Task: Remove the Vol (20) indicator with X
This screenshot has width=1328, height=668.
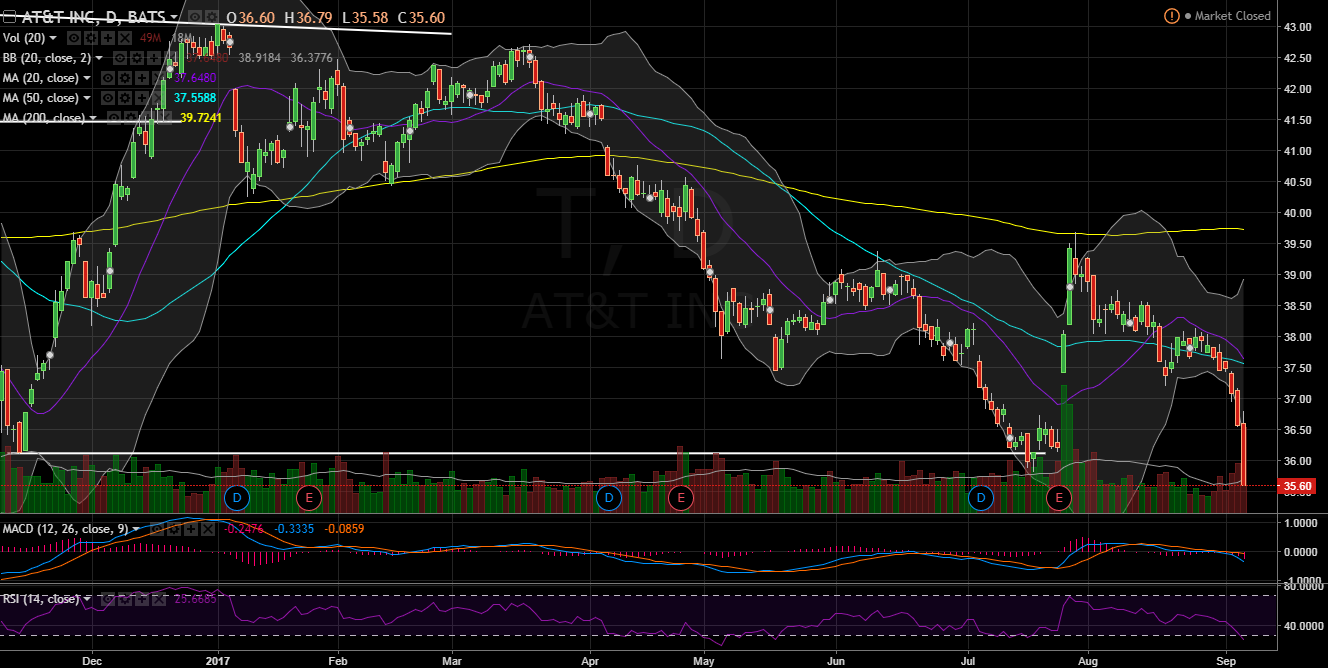Action: pyautogui.click(x=125, y=37)
